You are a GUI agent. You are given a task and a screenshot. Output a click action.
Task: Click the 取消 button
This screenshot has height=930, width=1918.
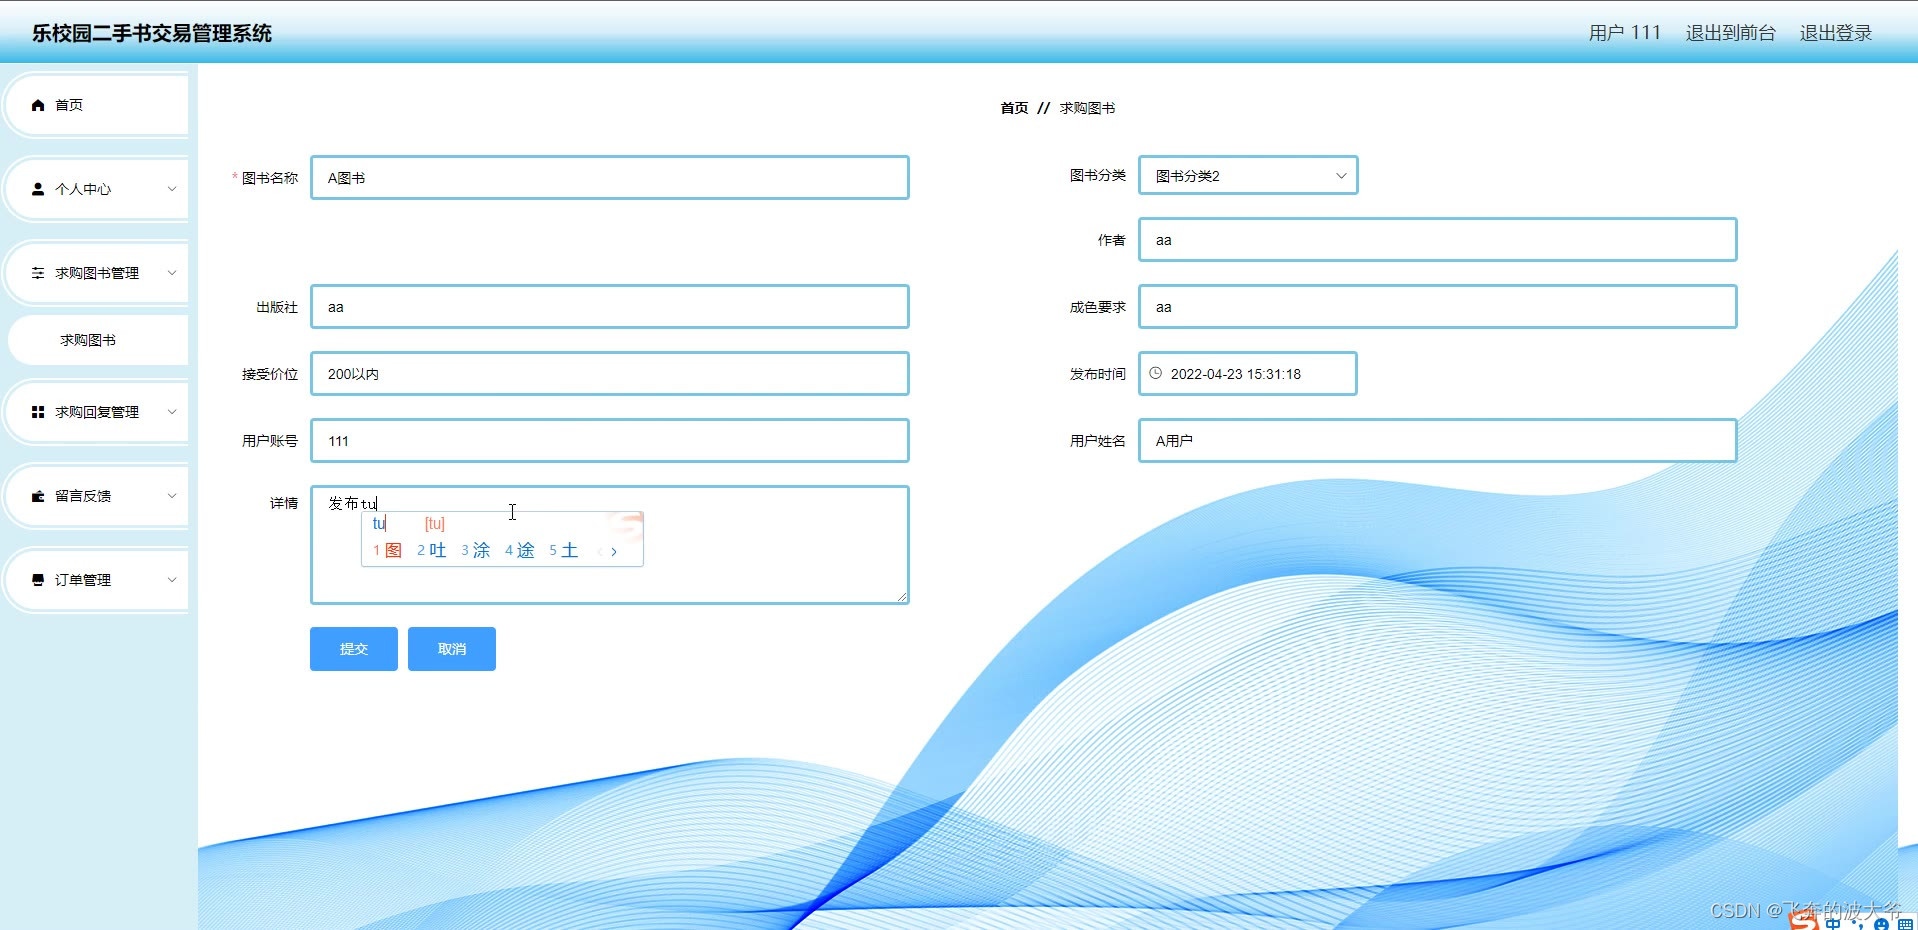(452, 649)
